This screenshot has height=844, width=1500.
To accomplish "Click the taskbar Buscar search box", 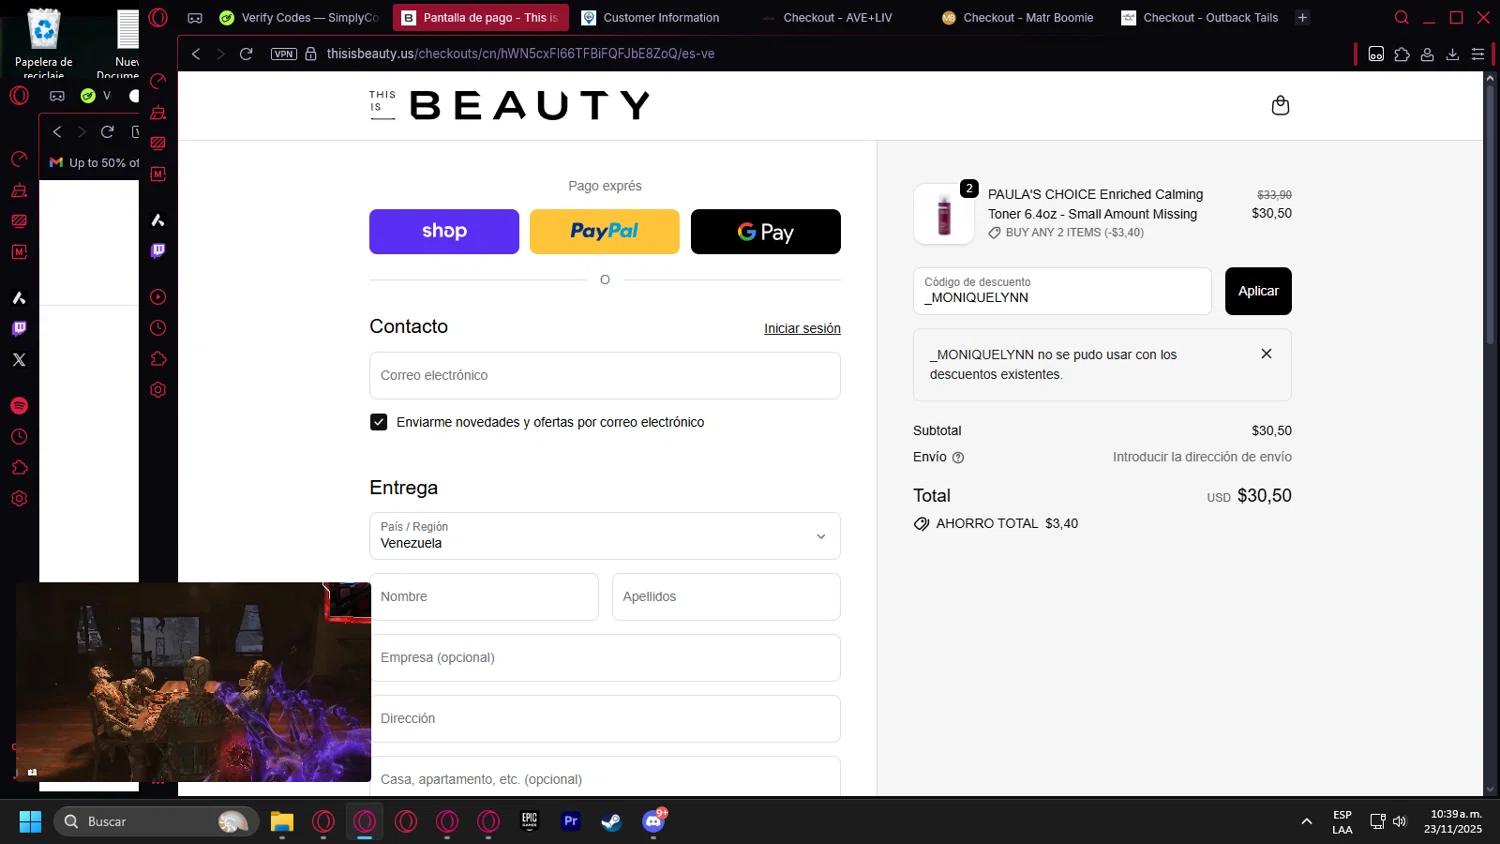I will pos(157,822).
